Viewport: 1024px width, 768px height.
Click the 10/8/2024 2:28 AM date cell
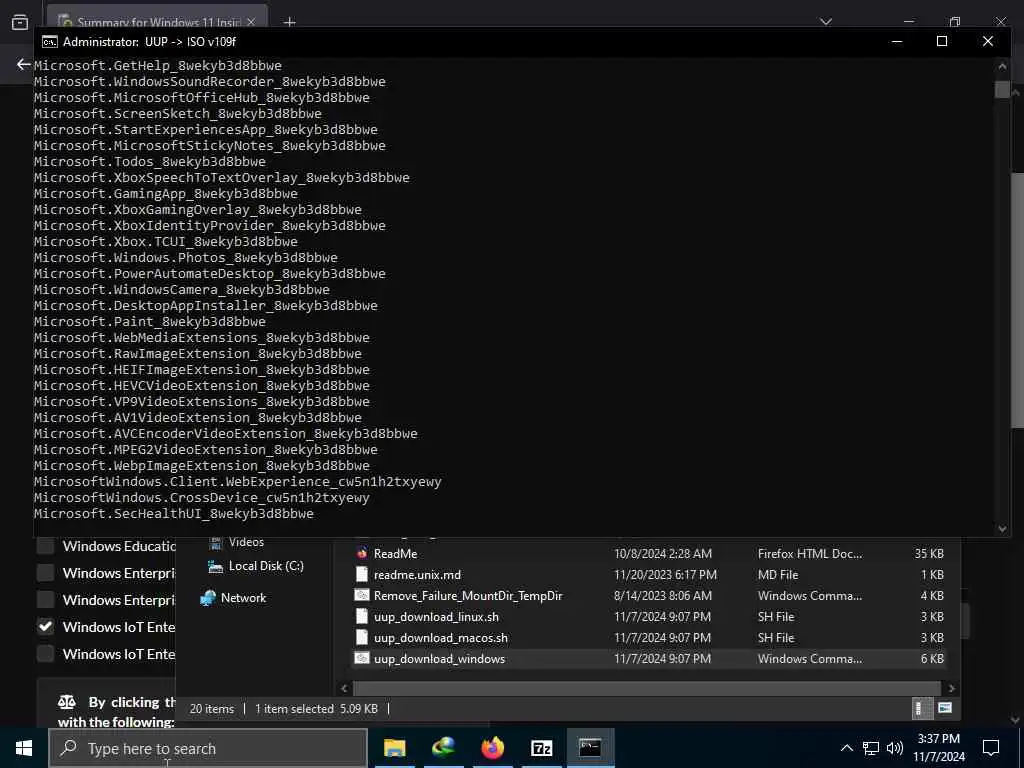point(662,553)
